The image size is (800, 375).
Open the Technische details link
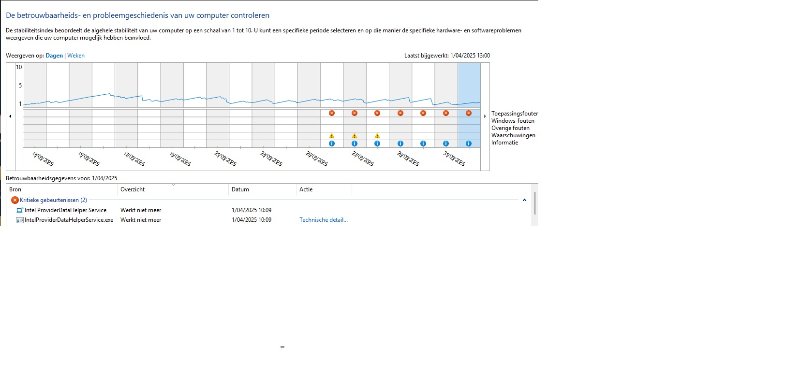pyautogui.click(x=323, y=220)
